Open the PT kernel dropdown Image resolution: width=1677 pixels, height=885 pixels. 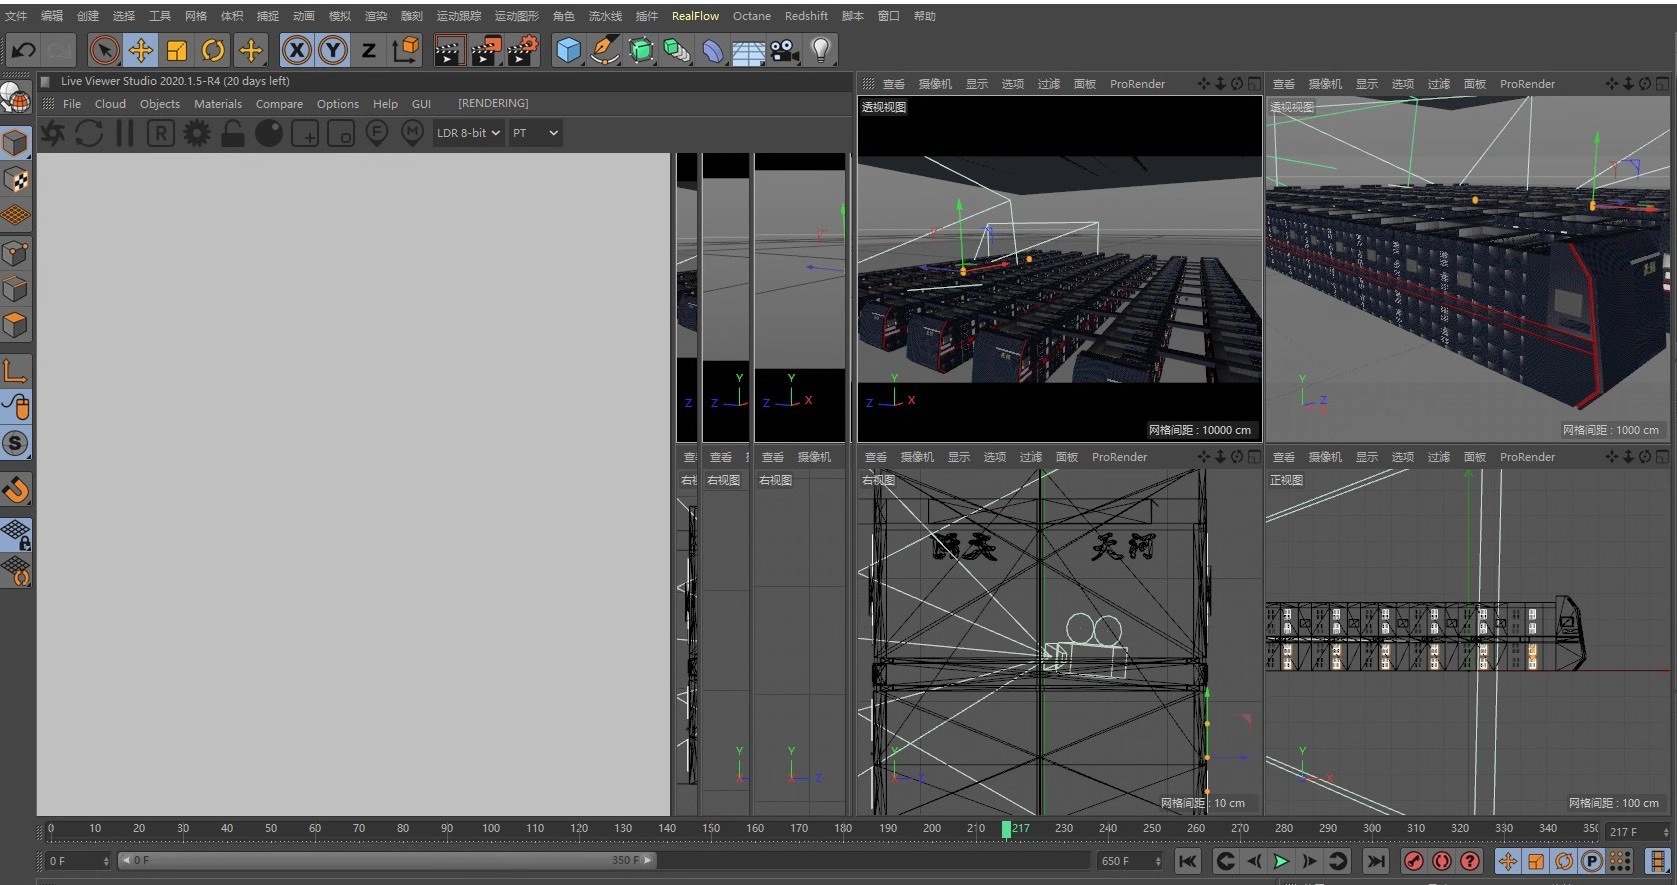[x=535, y=133]
